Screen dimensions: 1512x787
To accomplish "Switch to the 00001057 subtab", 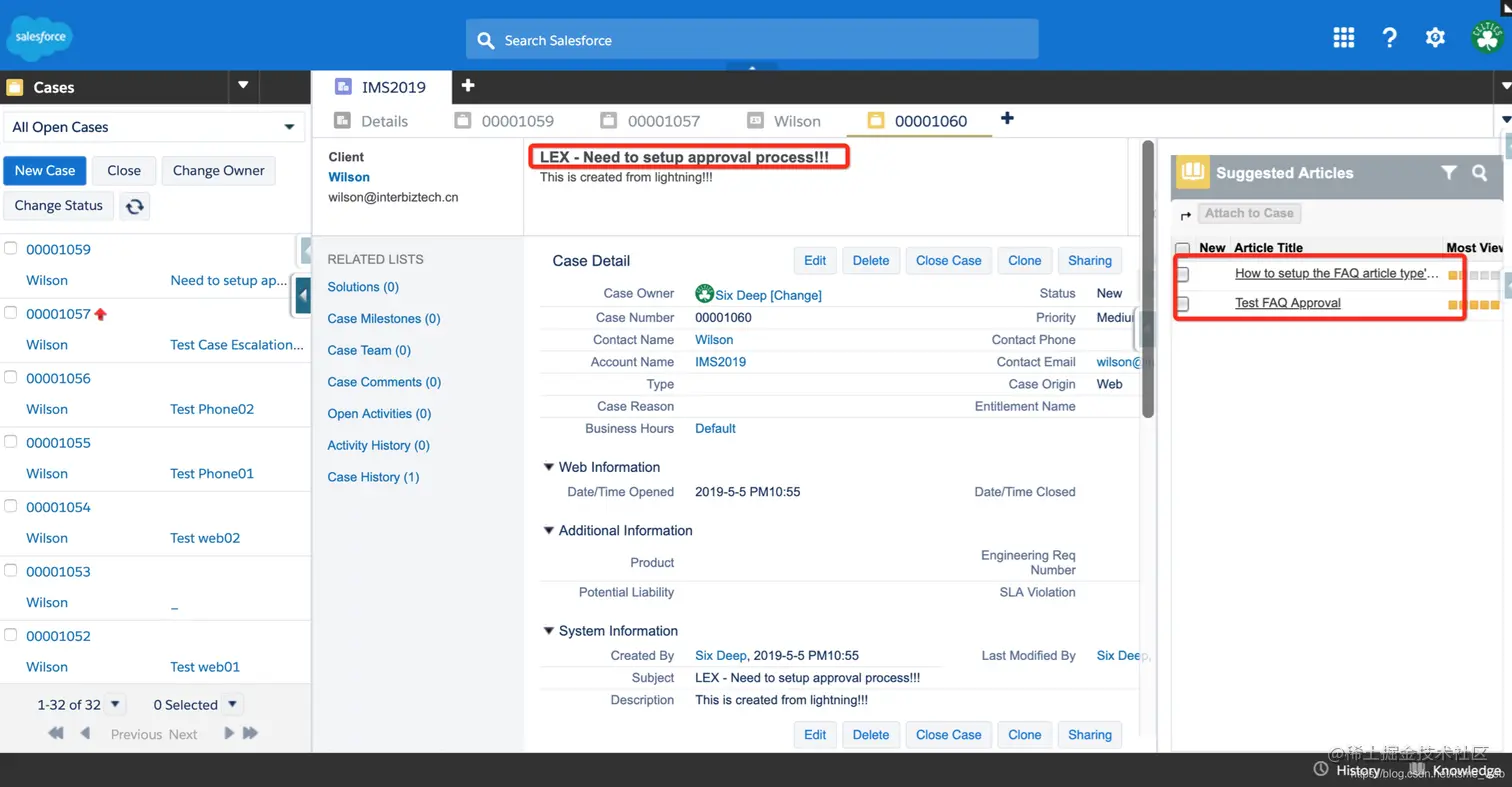I will tap(651, 121).
